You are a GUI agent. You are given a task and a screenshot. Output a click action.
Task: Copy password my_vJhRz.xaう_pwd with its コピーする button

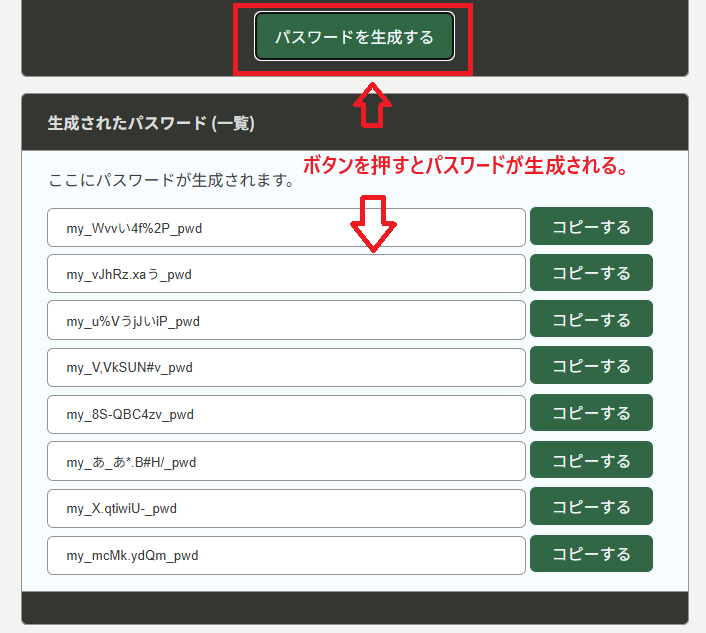point(591,272)
